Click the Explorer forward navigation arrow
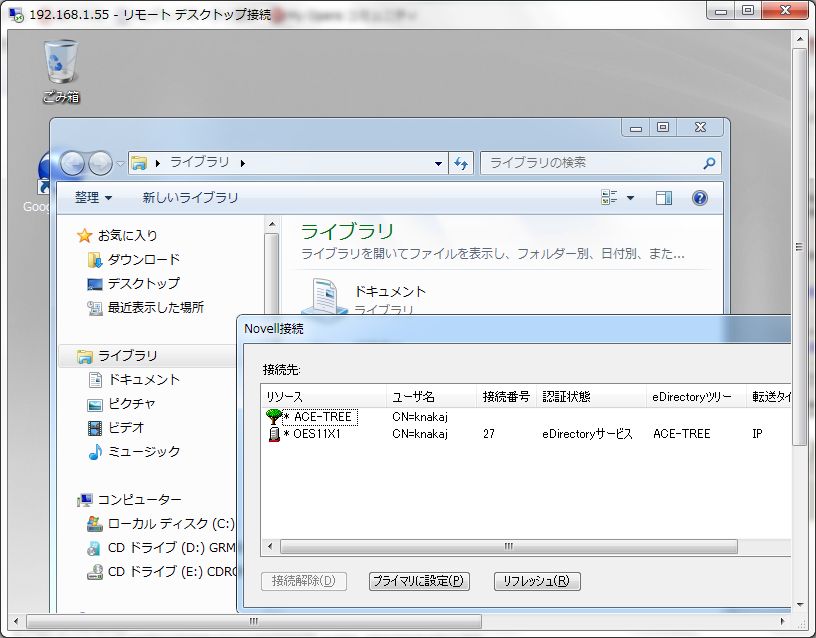 (99, 163)
